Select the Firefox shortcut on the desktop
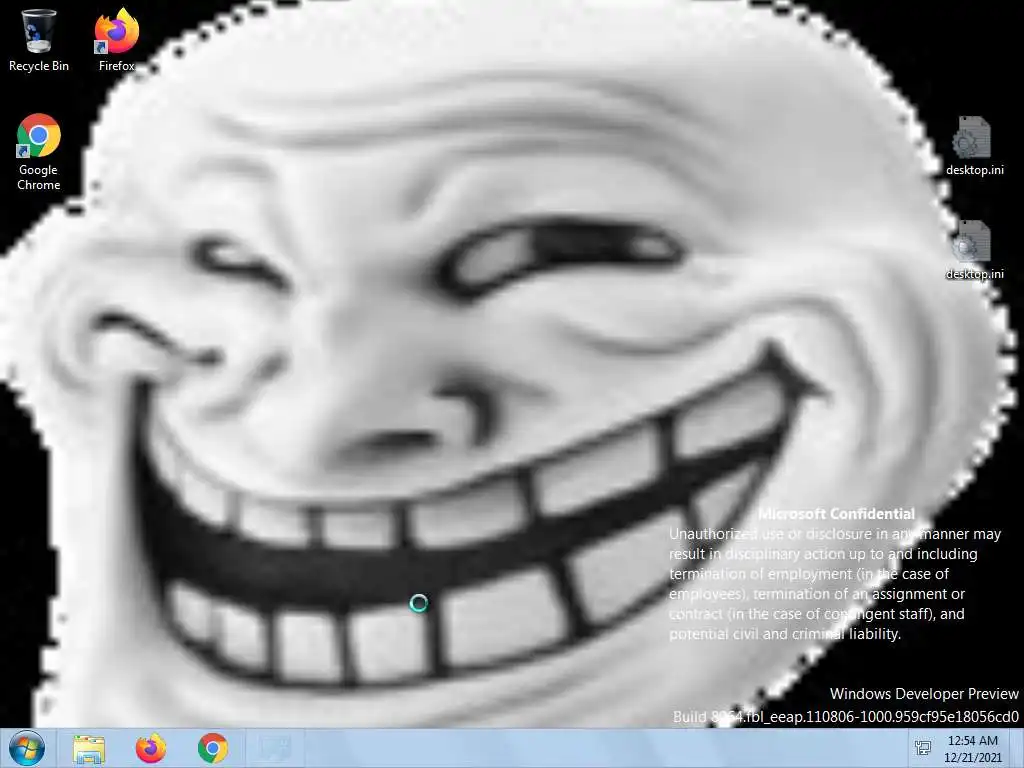Viewport: 1024px width, 768px height. point(116,39)
